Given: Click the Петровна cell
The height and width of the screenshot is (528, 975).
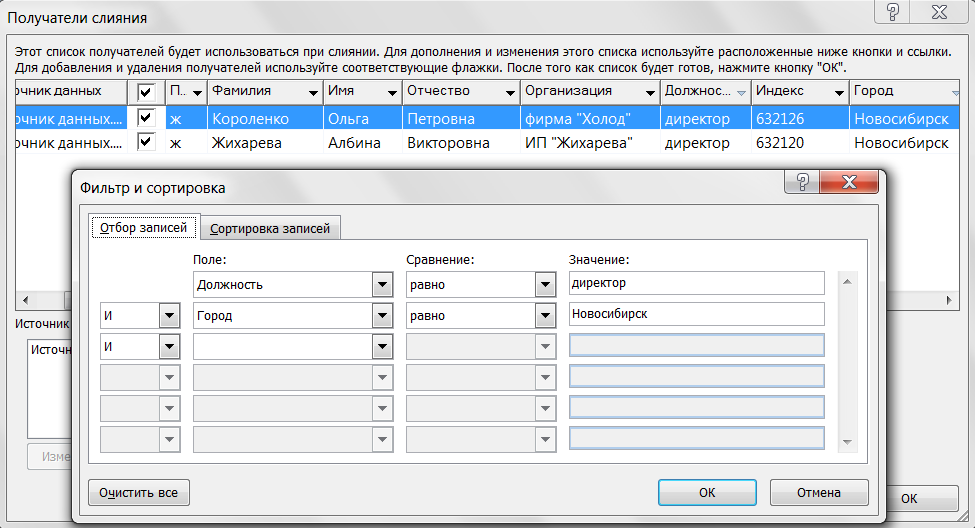Looking at the screenshot, I should [461, 118].
